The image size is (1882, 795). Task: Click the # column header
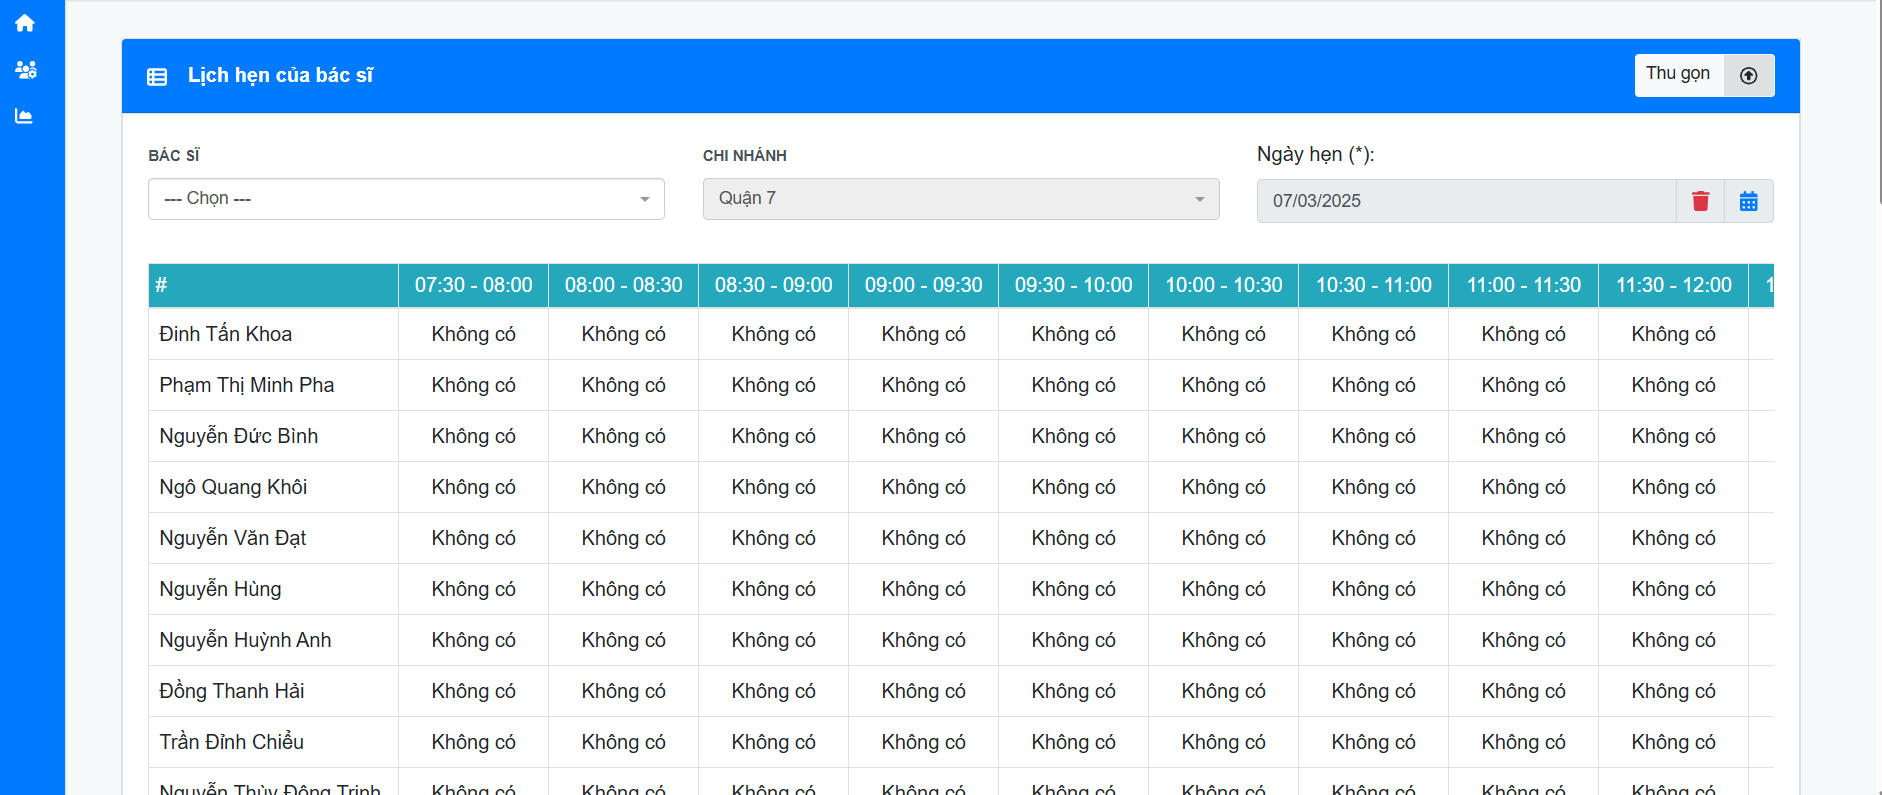tap(162, 285)
